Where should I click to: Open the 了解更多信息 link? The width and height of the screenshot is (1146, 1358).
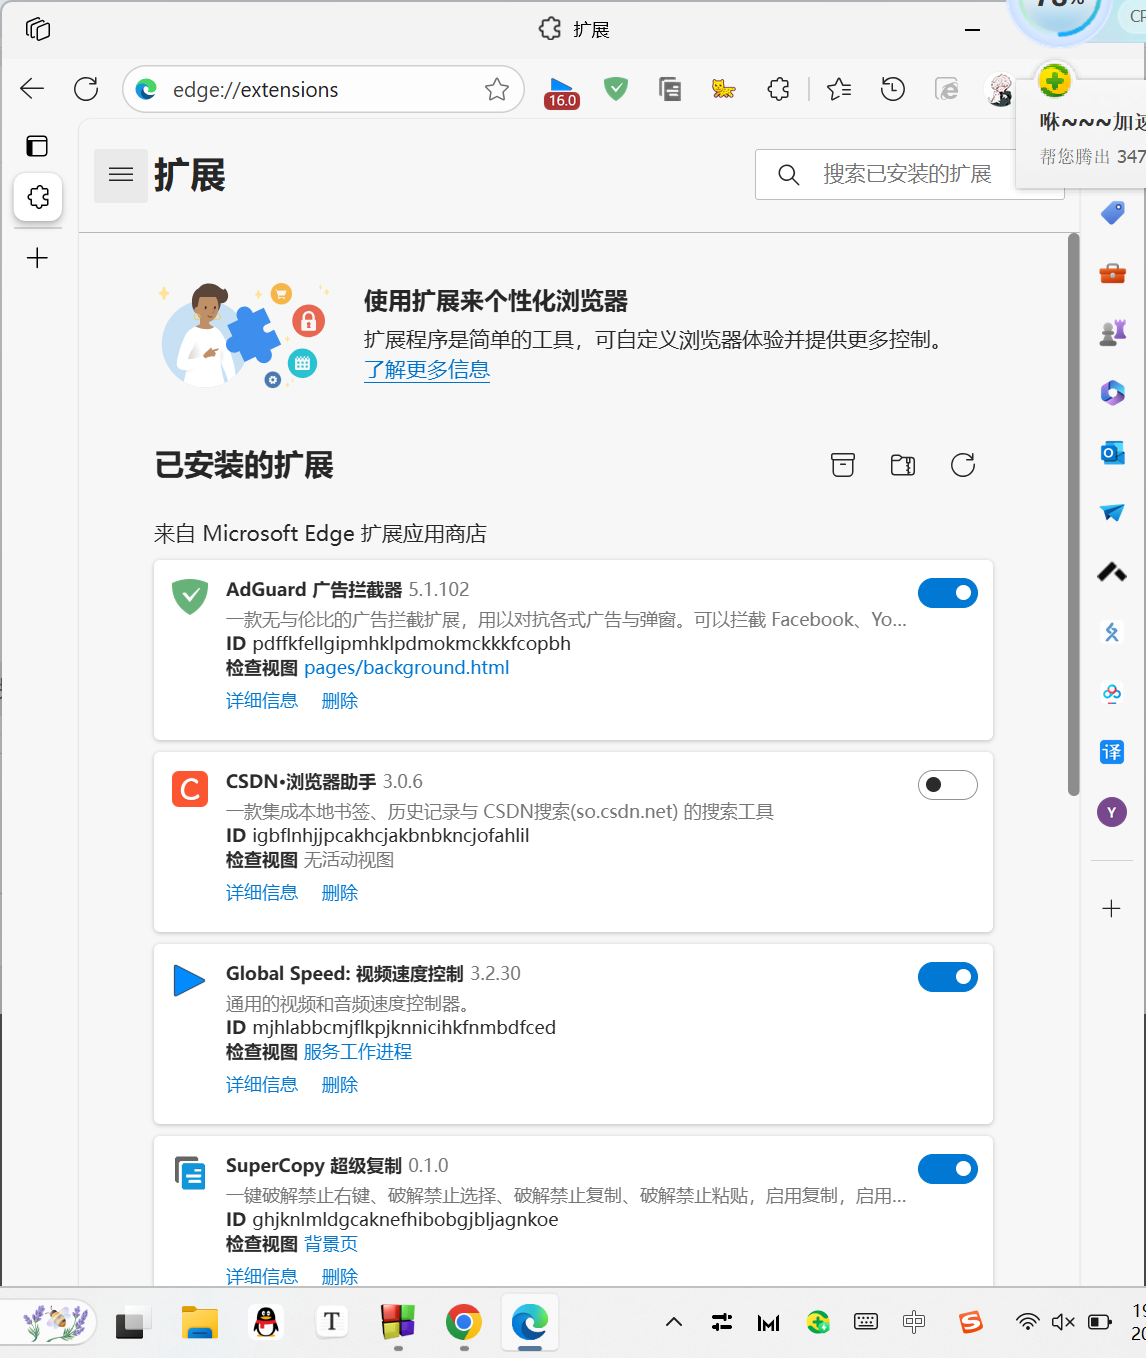coord(426,370)
